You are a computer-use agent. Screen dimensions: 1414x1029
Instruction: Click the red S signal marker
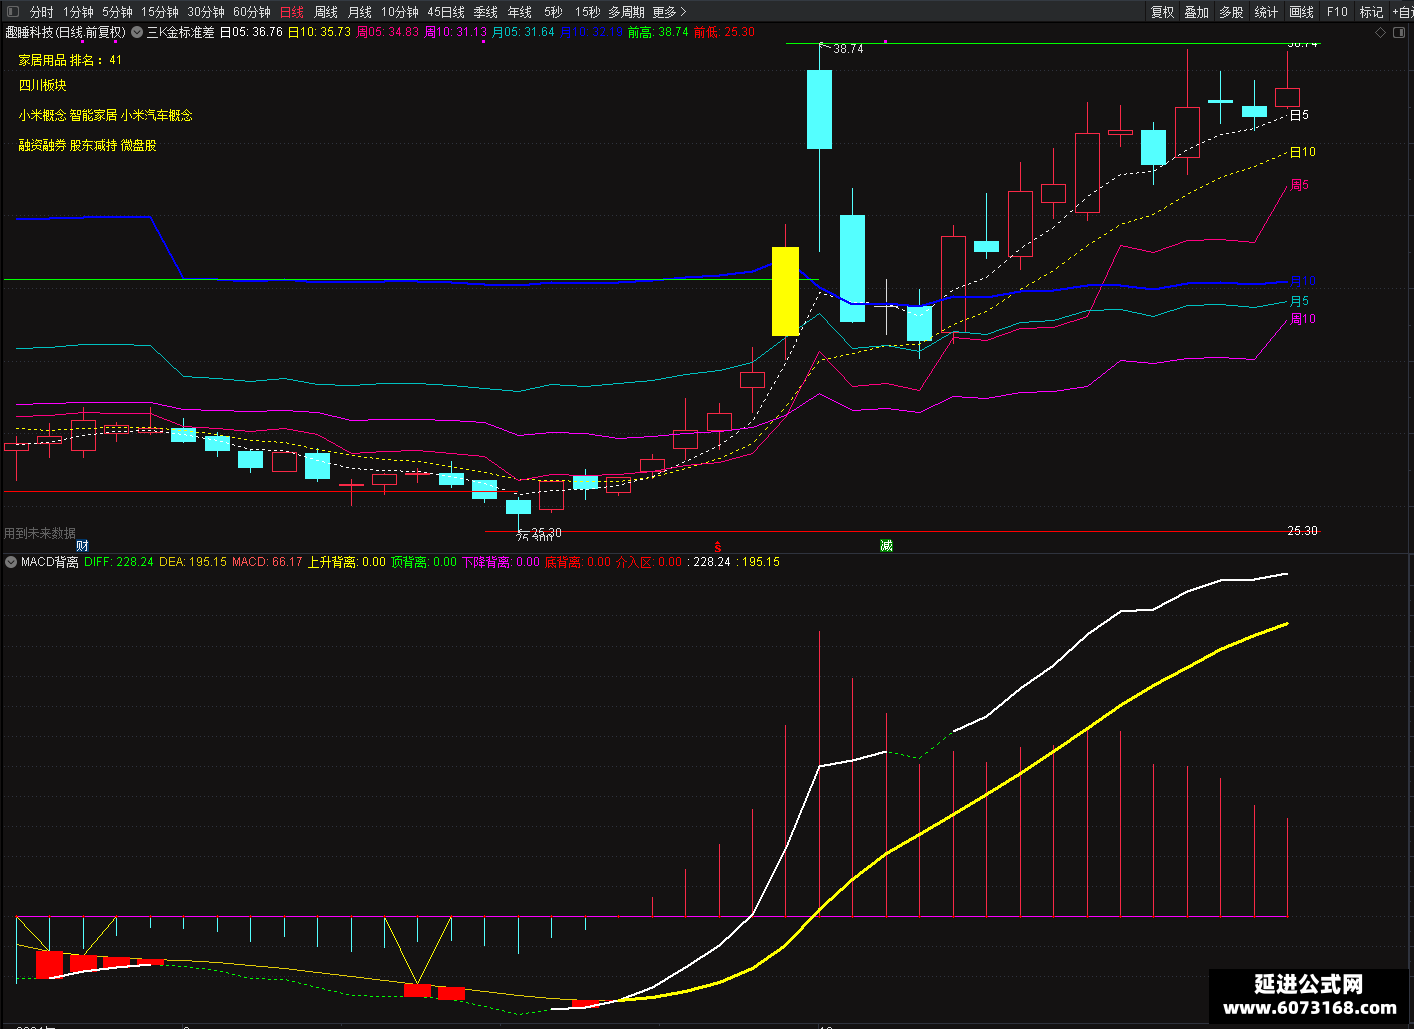718,547
